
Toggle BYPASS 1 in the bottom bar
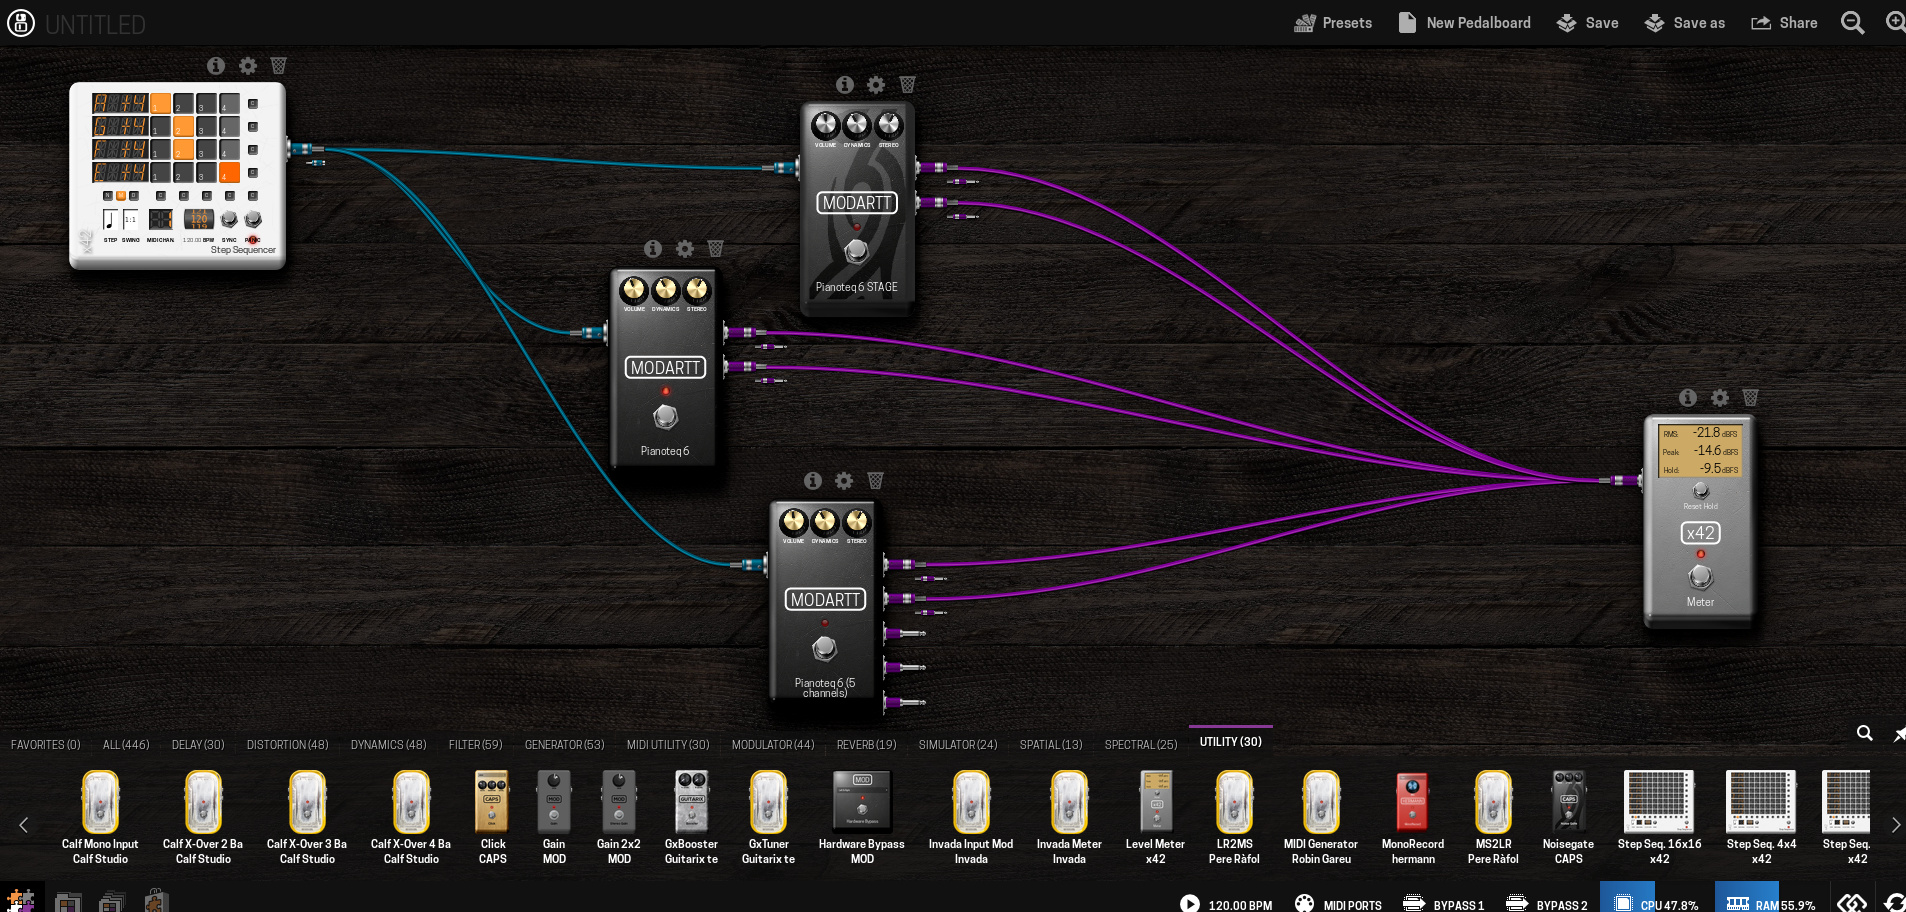point(1444,904)
